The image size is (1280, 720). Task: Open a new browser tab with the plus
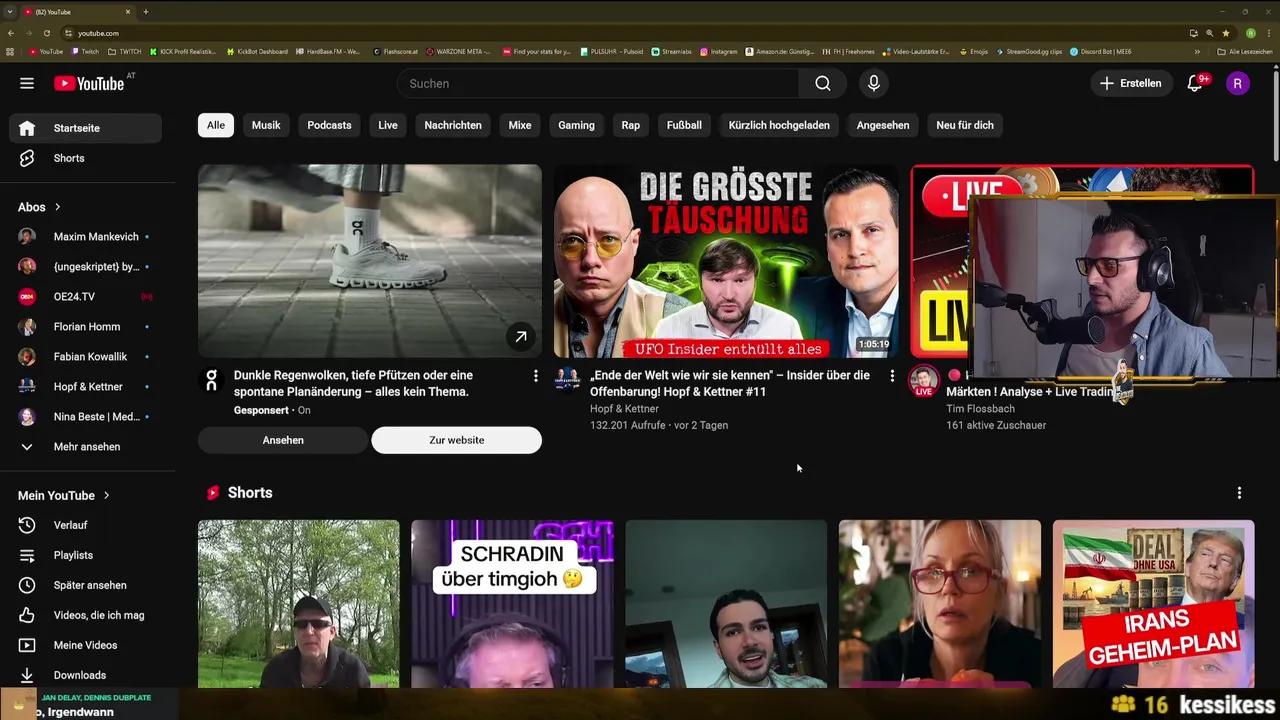tap(146, 12)
